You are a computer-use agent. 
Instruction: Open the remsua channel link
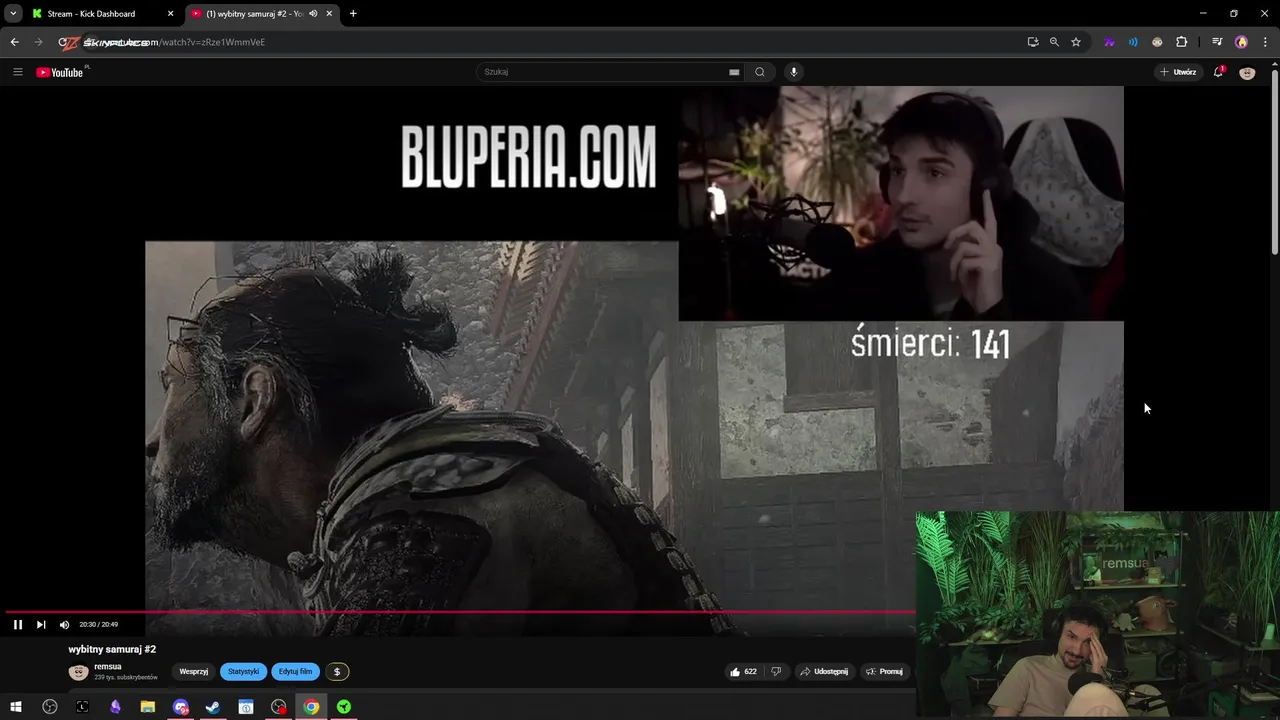[x=108, y=667]
